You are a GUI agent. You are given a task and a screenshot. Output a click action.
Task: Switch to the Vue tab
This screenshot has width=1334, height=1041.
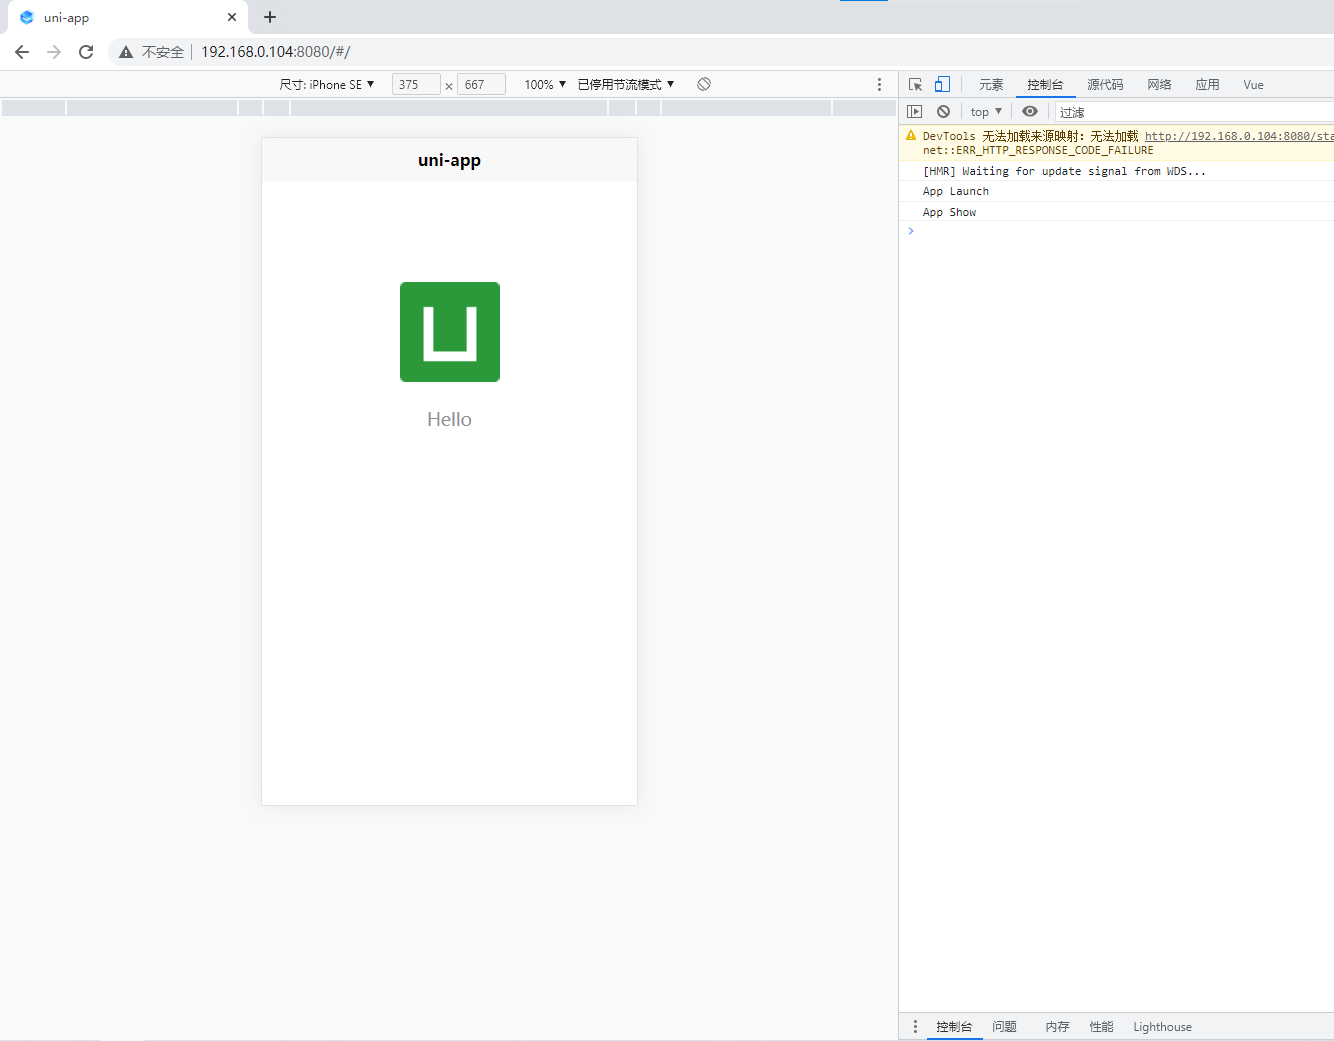pos(1253,85)
